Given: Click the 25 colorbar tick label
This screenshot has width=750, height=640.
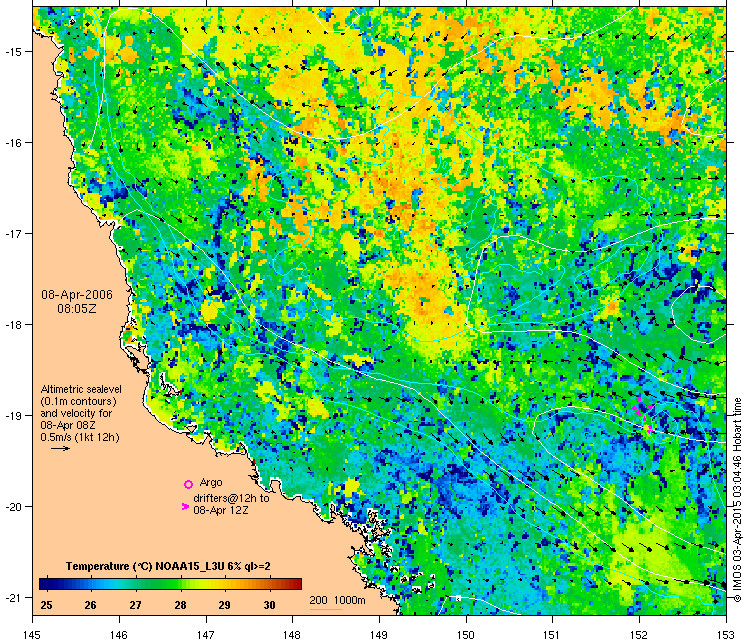Looking at the screenshot, I should coord(46,605).
